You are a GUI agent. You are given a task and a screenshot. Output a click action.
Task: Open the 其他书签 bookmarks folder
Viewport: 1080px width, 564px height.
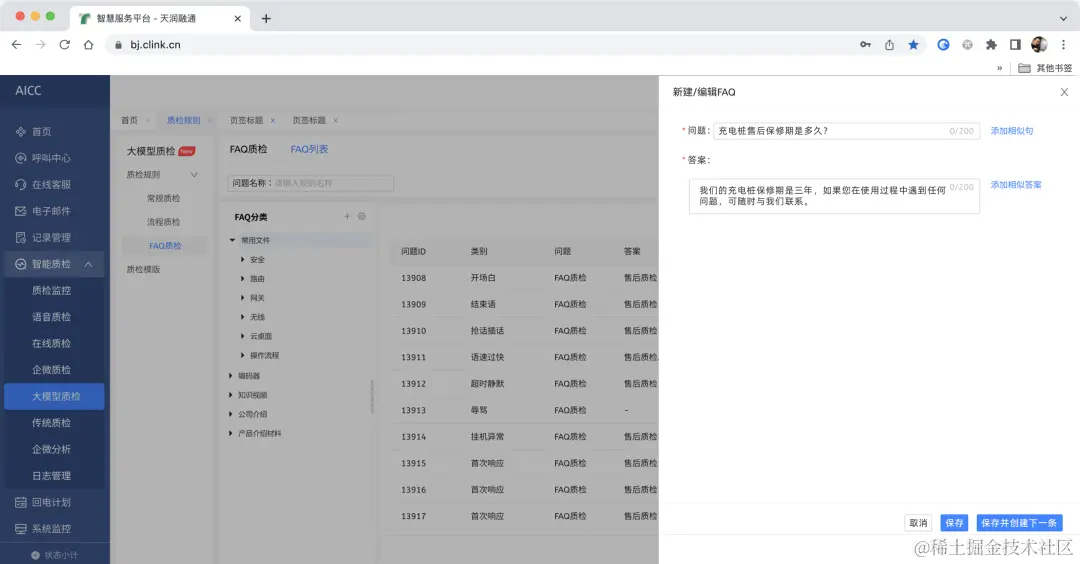[x=1046, y=67]
